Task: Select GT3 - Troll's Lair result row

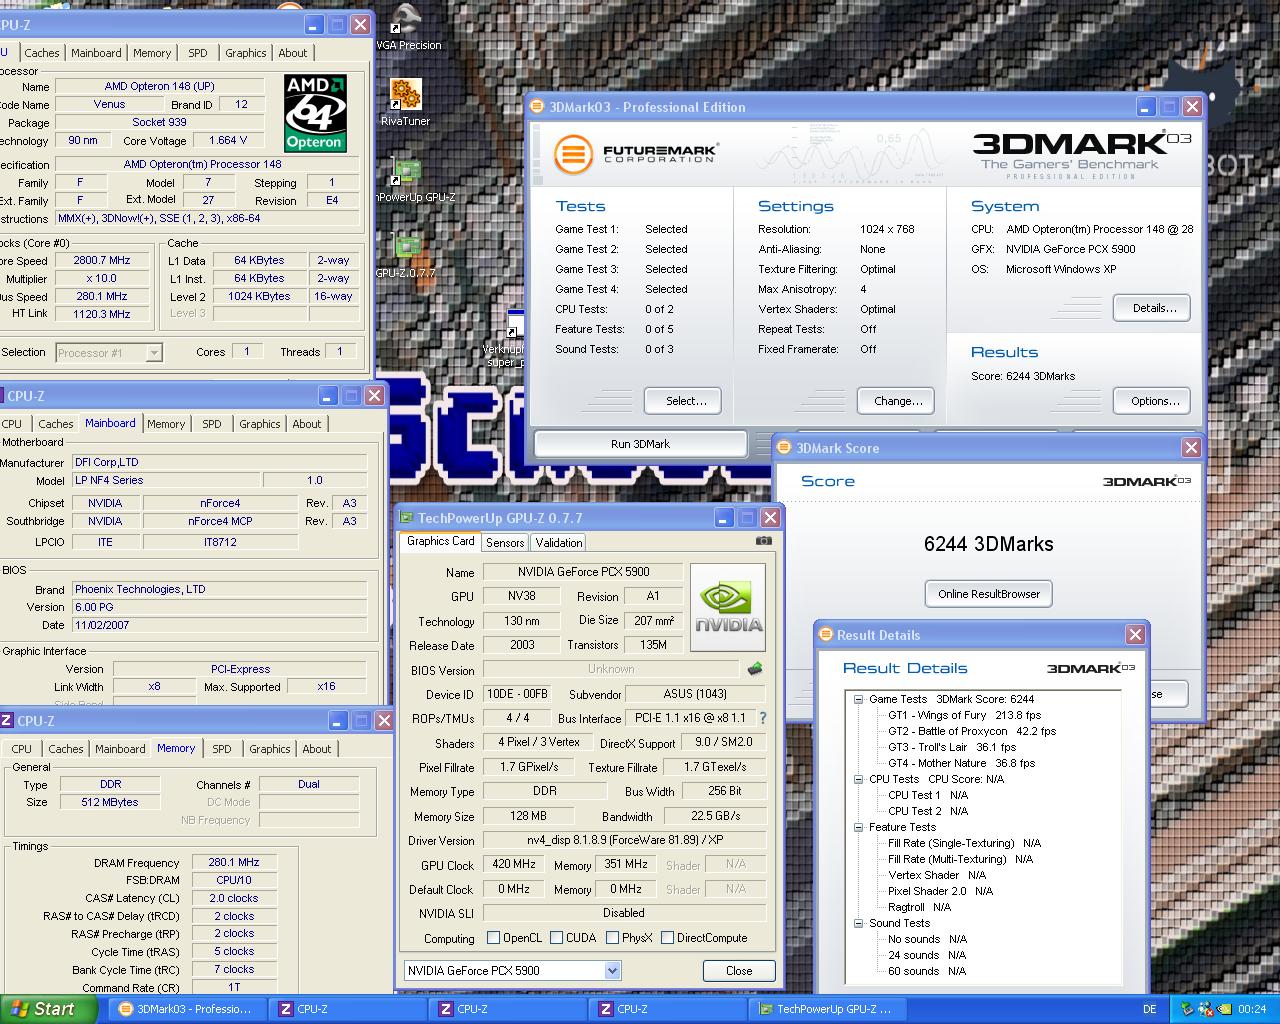Action: (952, 747)
